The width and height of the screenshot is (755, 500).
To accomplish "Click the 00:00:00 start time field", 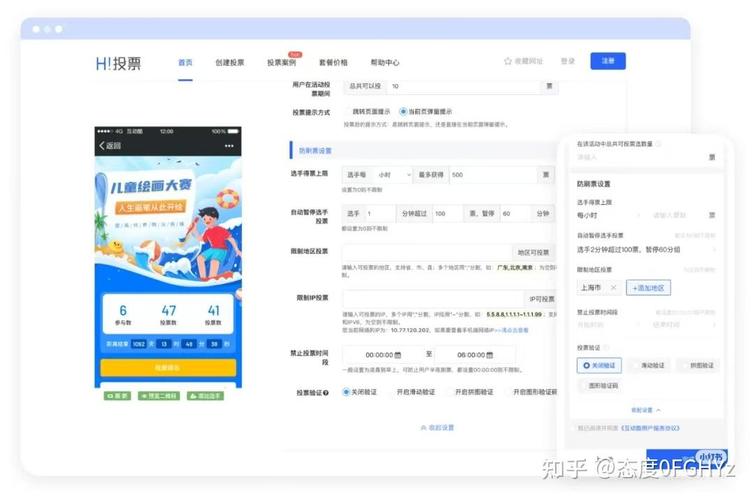I will (383, 355).
